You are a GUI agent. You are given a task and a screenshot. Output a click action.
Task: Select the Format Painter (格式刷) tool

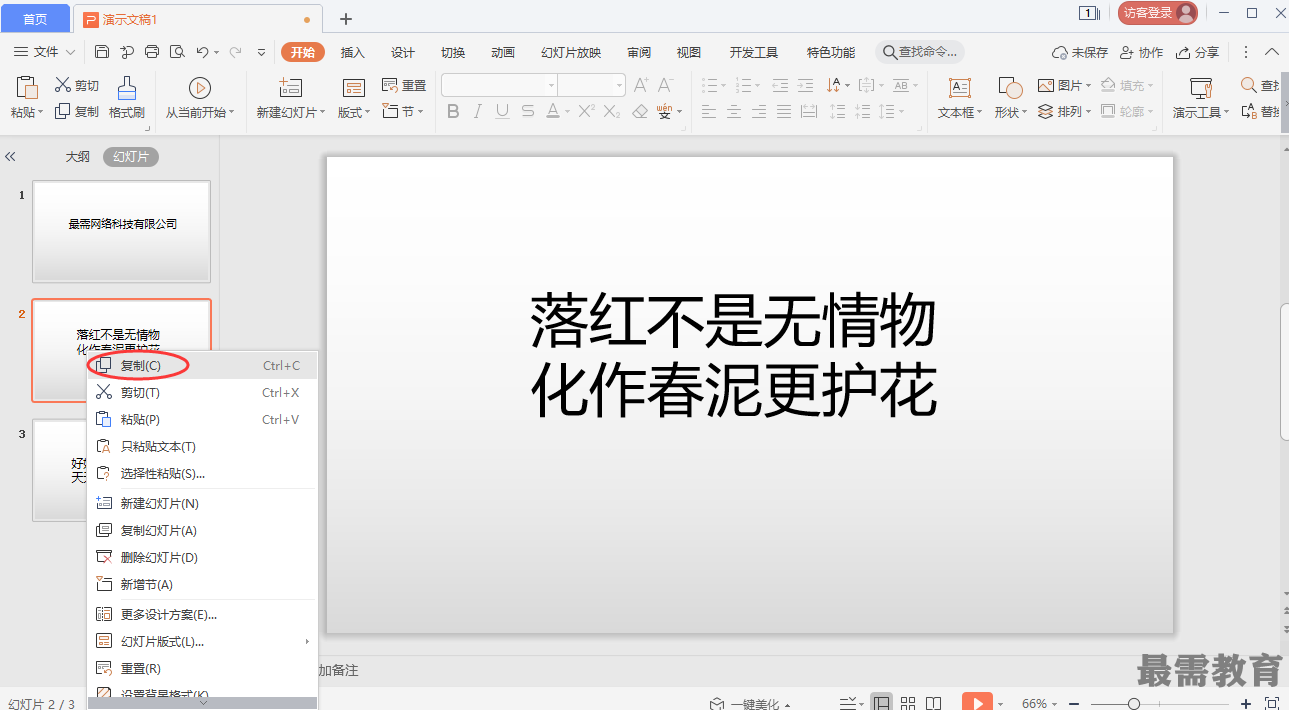(x=127, y=97)
